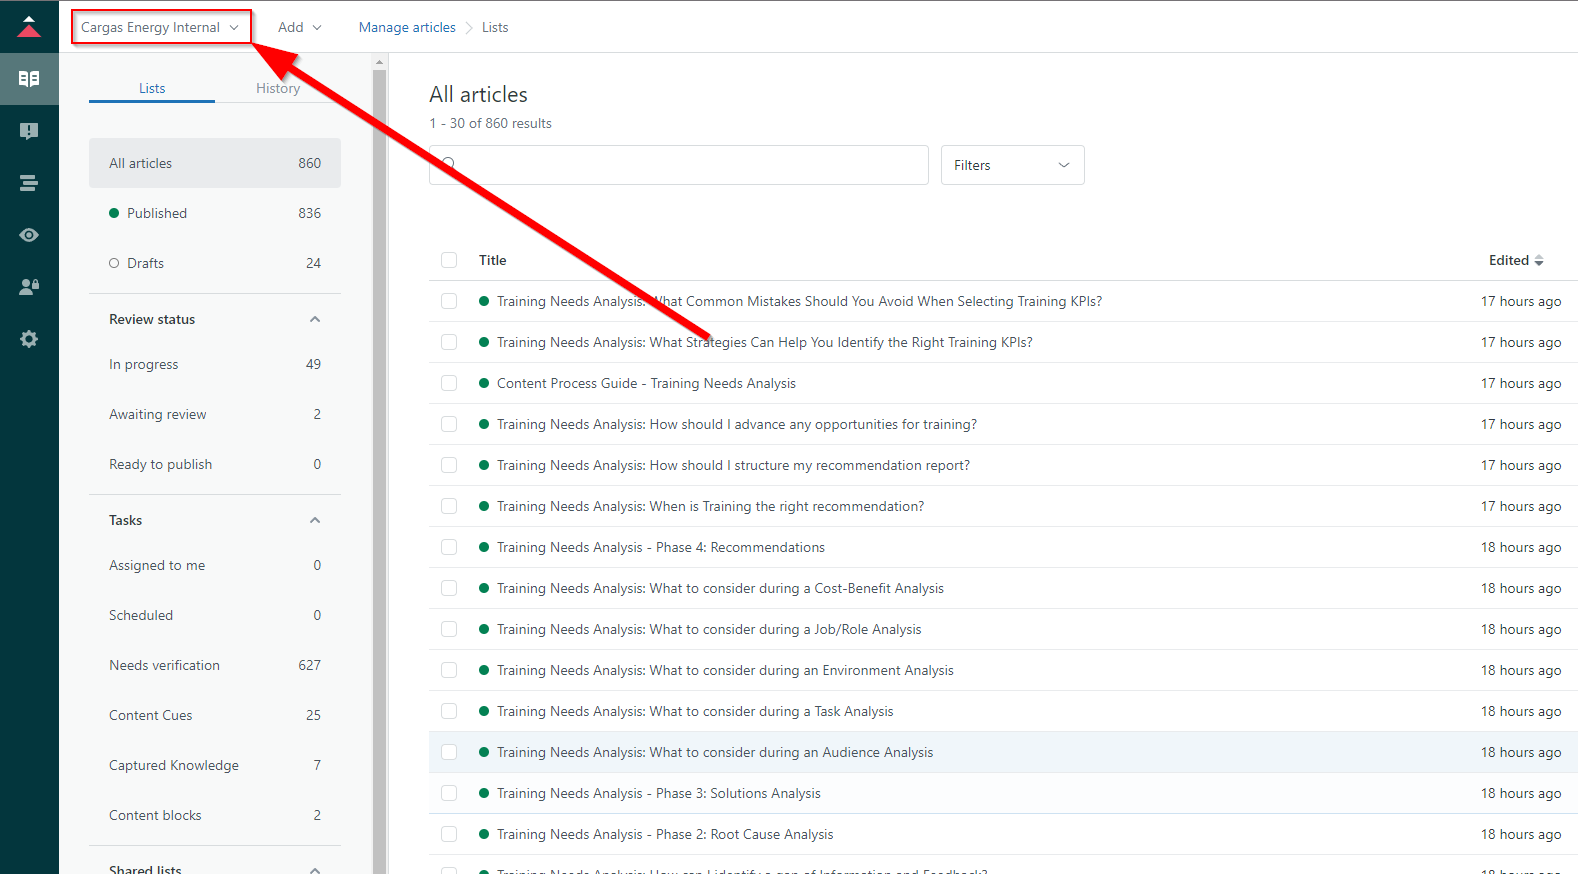This screenshot has width=1578, height=874.
Task: Select all articles with the Title header checkbox
Action: 449,260
